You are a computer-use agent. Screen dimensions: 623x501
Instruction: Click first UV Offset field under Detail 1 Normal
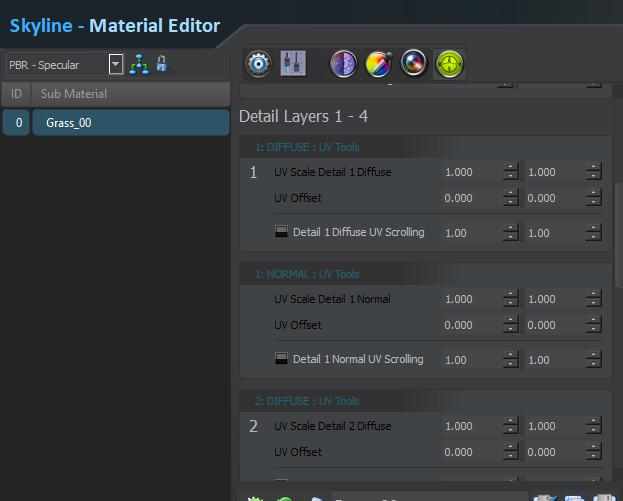(471, 325)
